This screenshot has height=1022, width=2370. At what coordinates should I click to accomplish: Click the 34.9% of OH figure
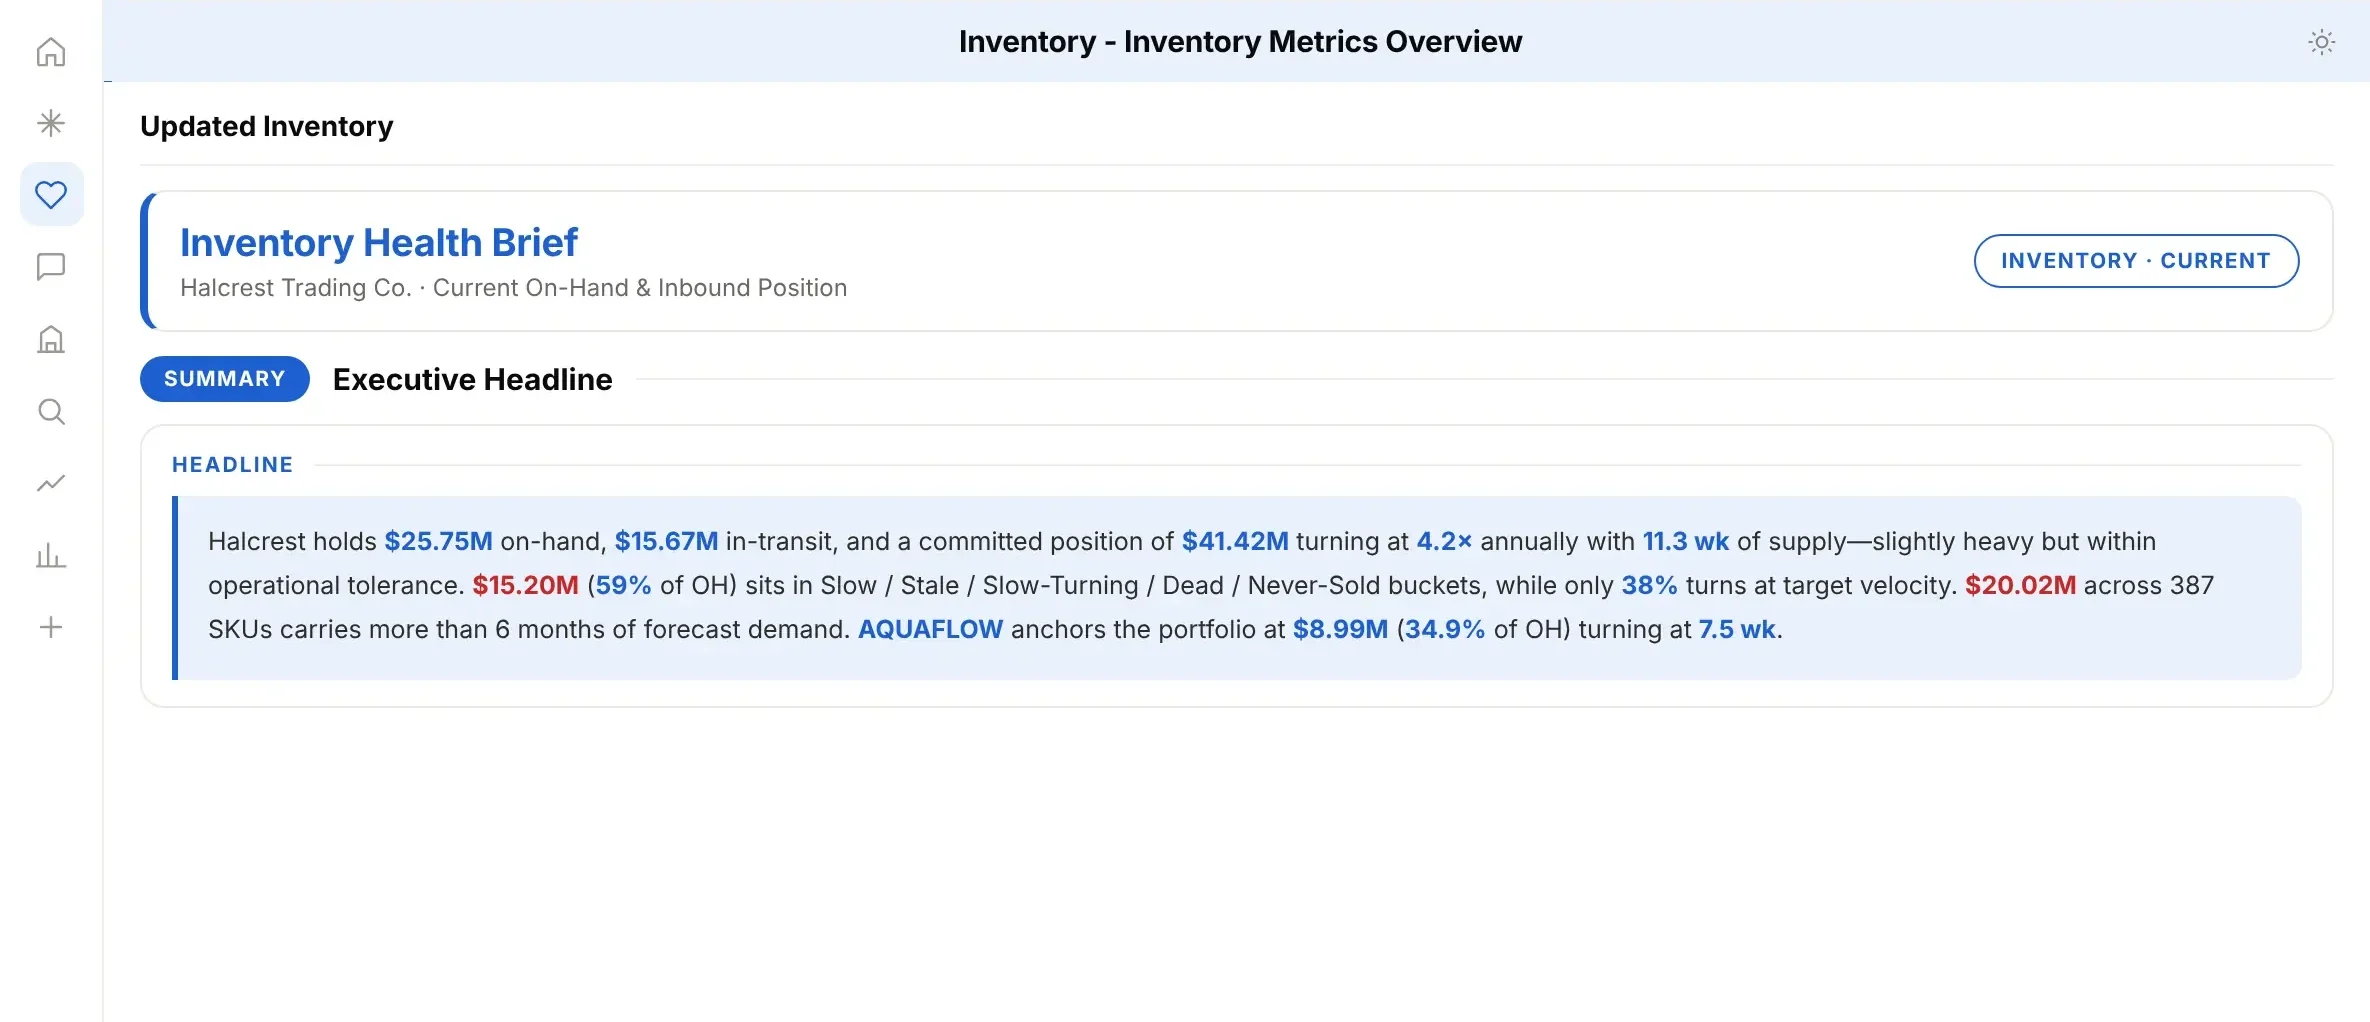coord(1445,629)
